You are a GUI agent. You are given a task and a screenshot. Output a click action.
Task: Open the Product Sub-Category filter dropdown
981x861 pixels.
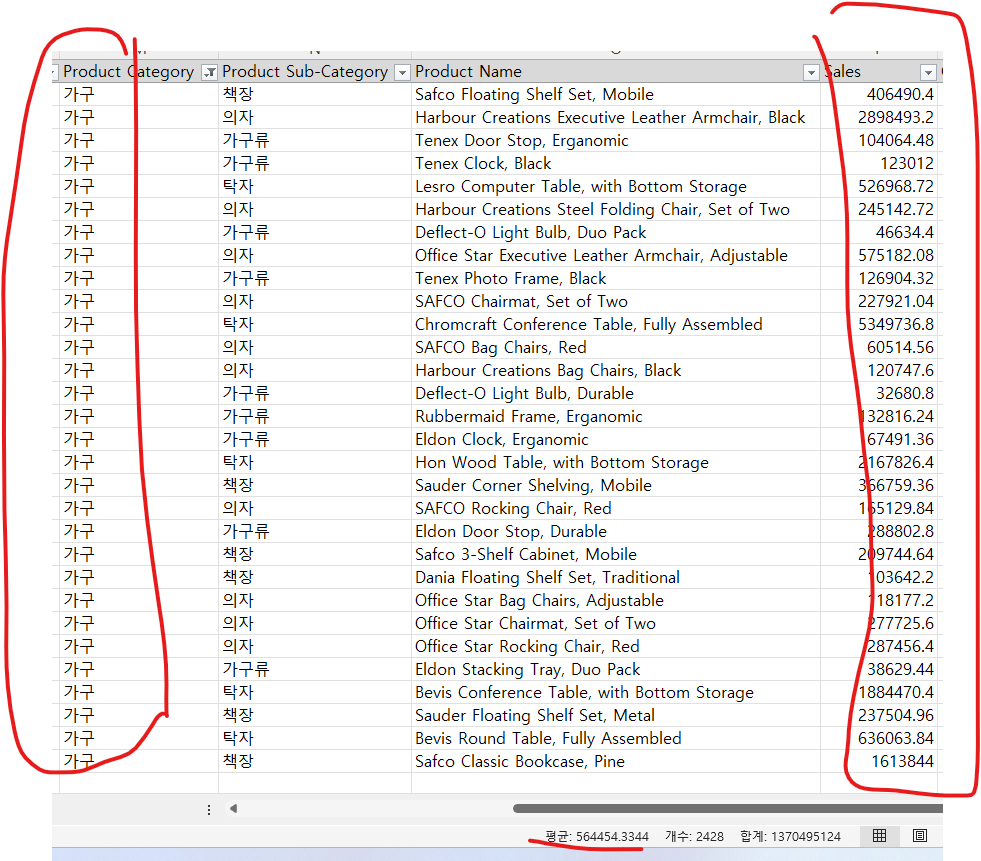402,73
